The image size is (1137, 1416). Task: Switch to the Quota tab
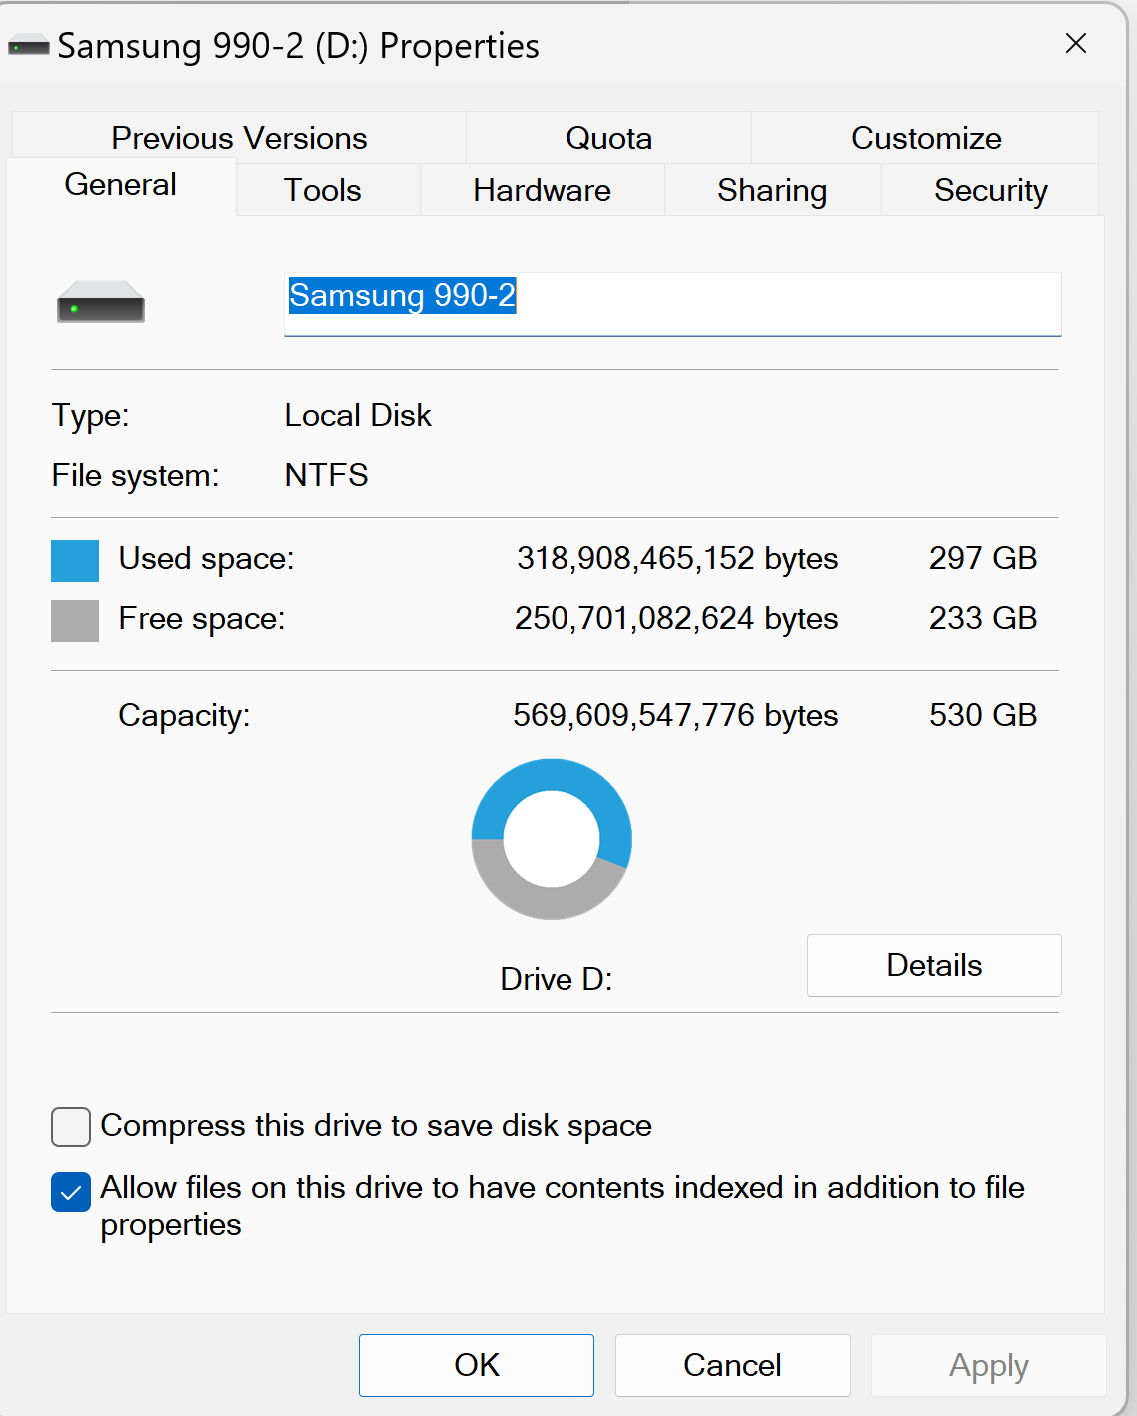pyautogui.click(x=608, y=138)
